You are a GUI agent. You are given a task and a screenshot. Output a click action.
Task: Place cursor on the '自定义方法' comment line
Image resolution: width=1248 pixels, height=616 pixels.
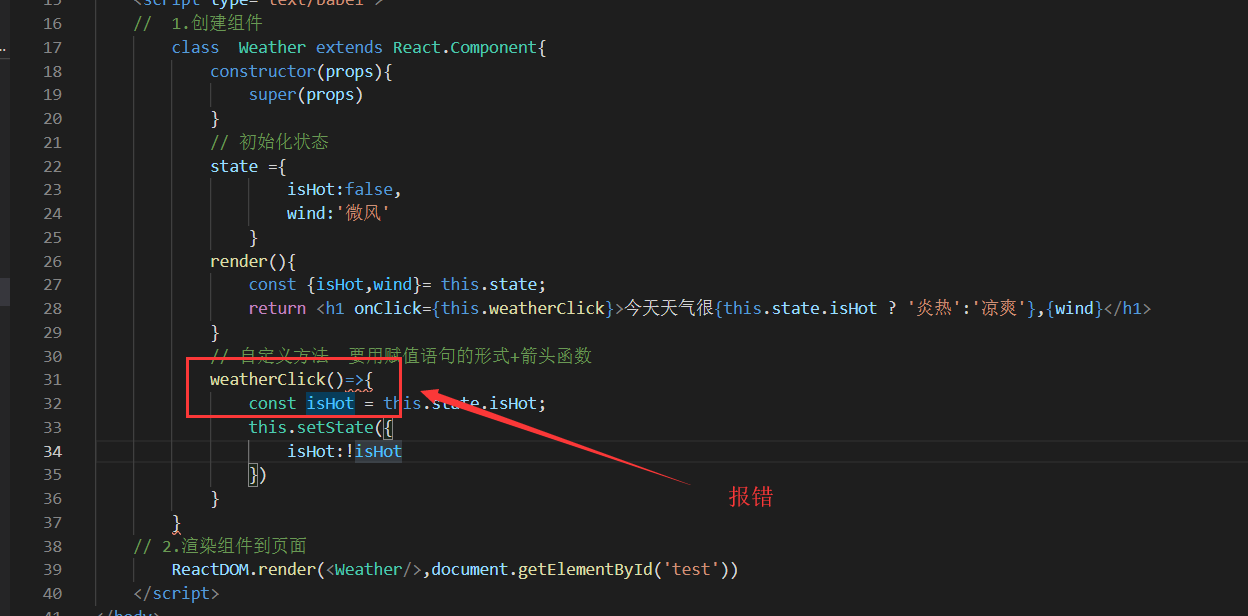click(x=401, y=356)
